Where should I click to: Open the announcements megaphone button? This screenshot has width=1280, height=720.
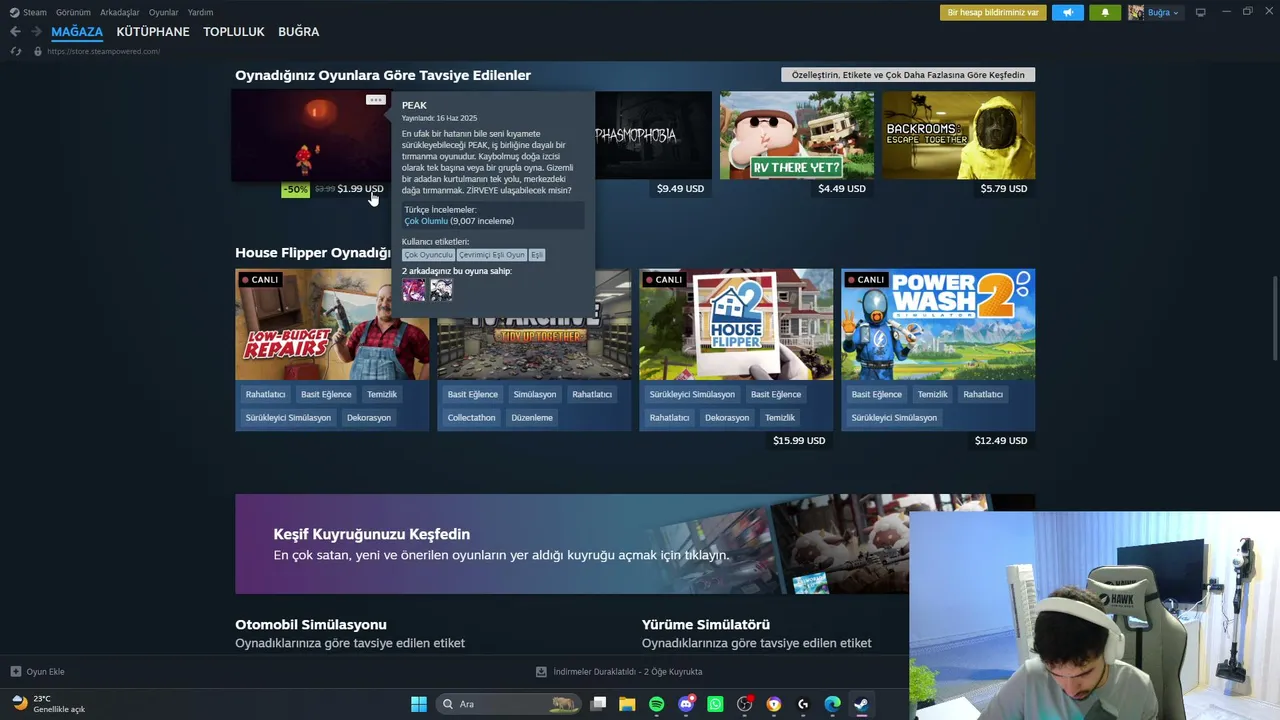(x=1068, y=12)
